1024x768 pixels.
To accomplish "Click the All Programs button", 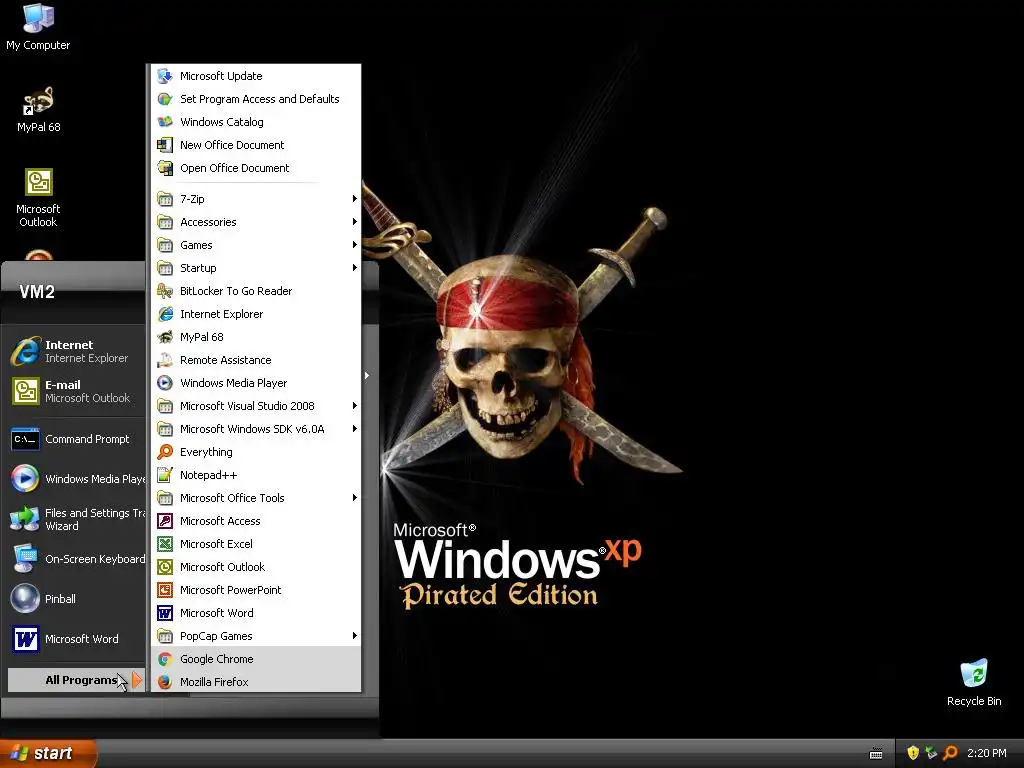I will [76, 680].
